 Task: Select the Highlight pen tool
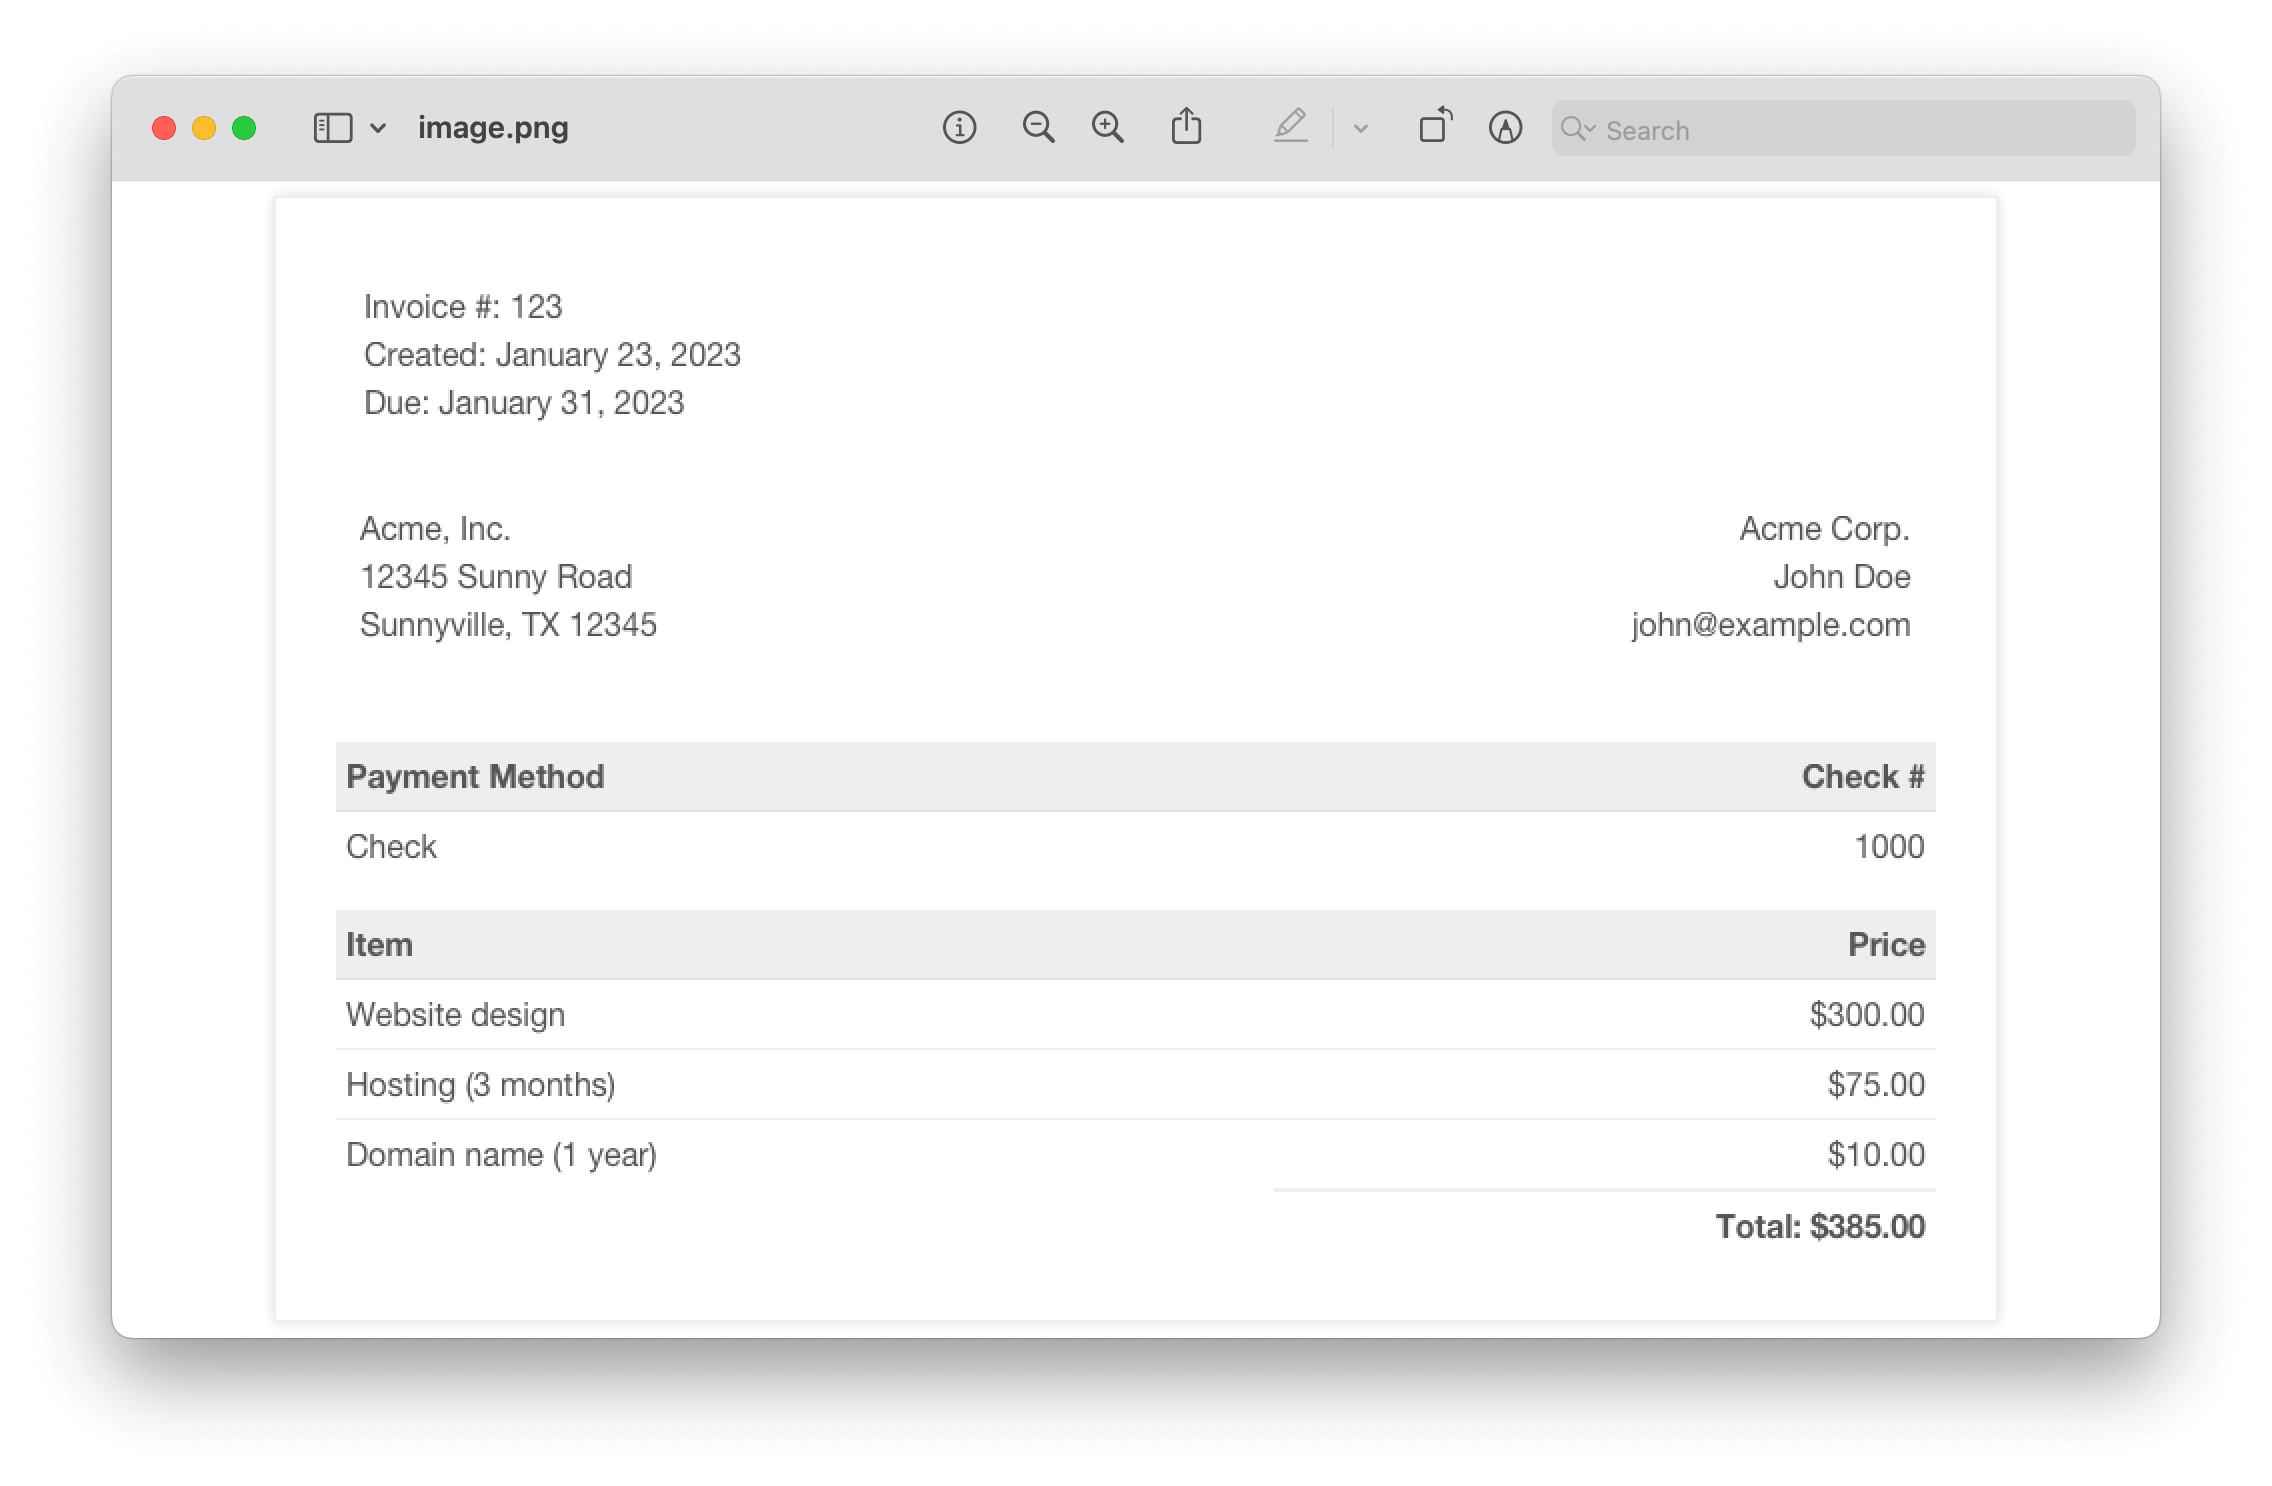coord(1290,127)
